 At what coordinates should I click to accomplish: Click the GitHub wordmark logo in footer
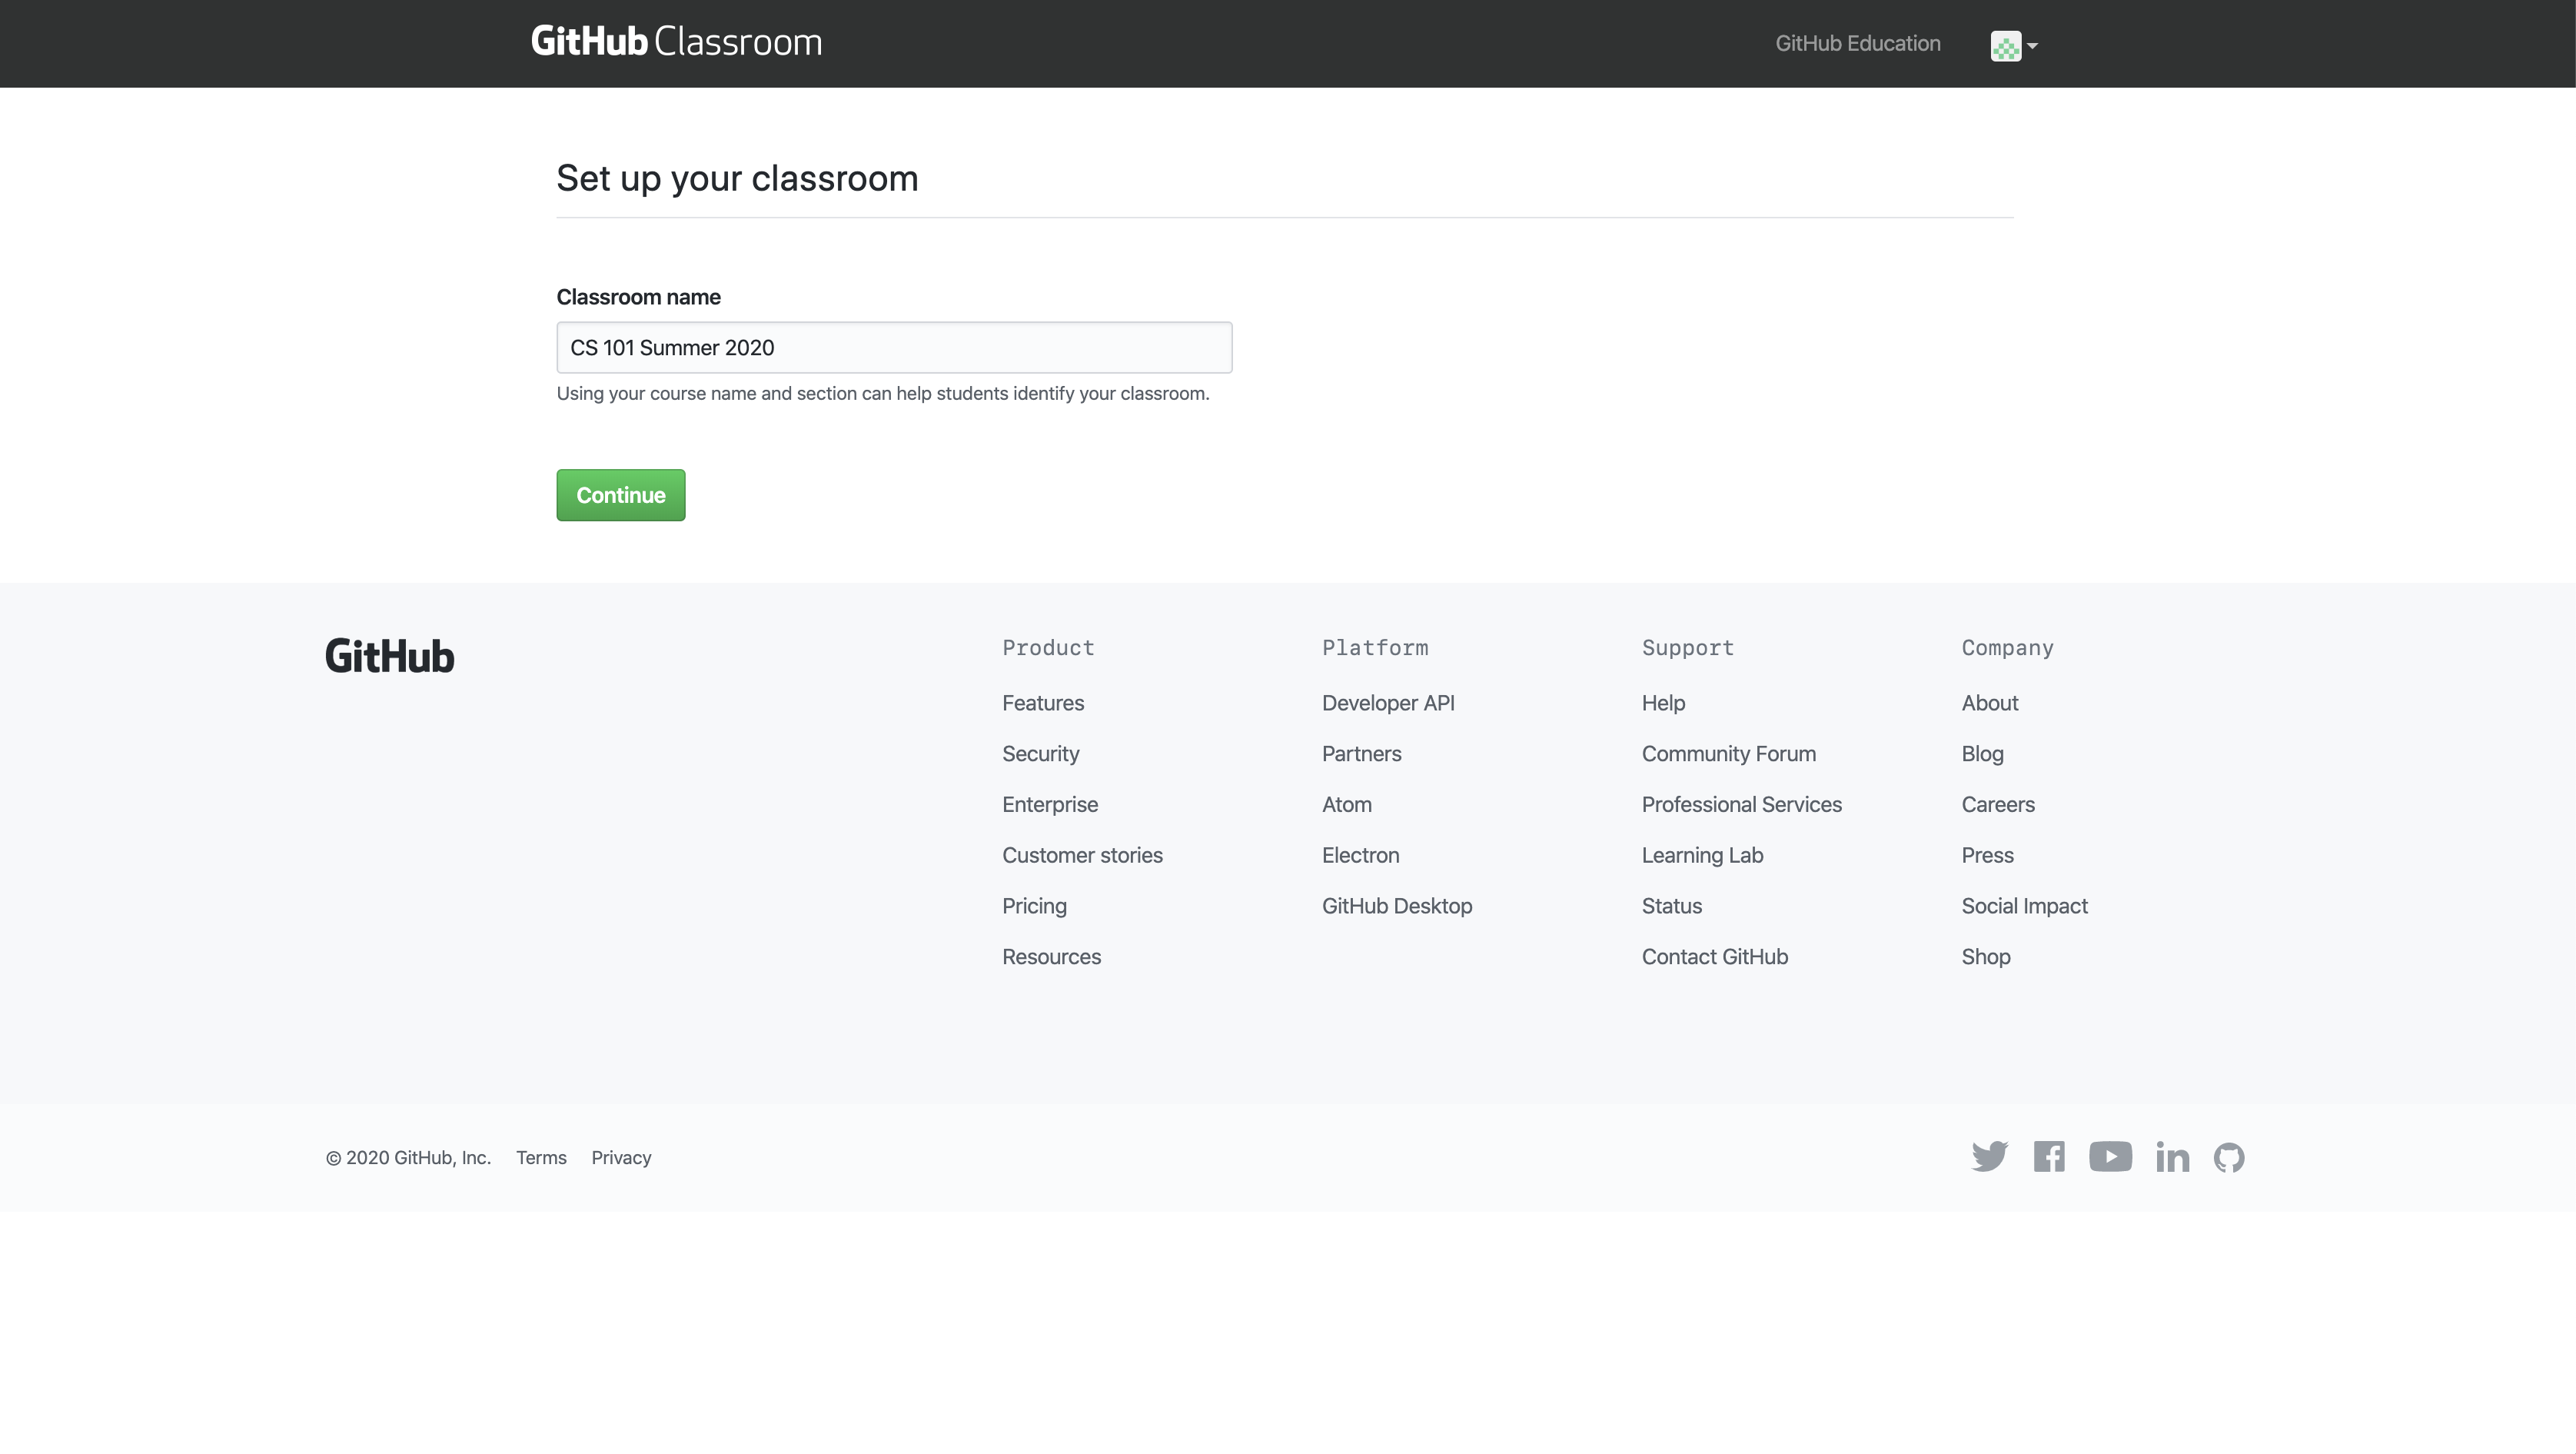[390, 656]
